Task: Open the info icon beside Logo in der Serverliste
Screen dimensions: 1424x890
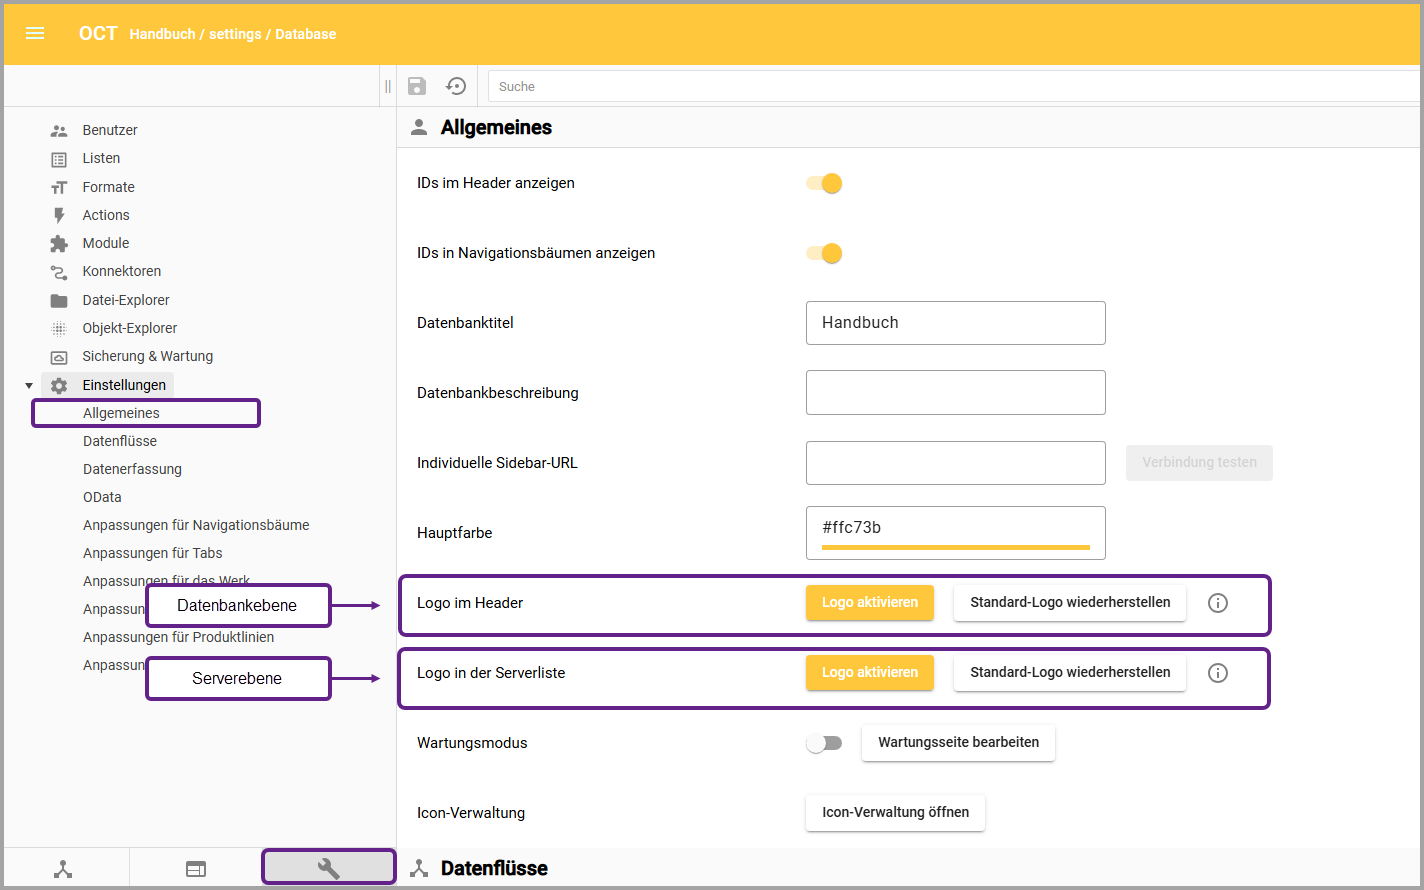Action: point(1217,673)
